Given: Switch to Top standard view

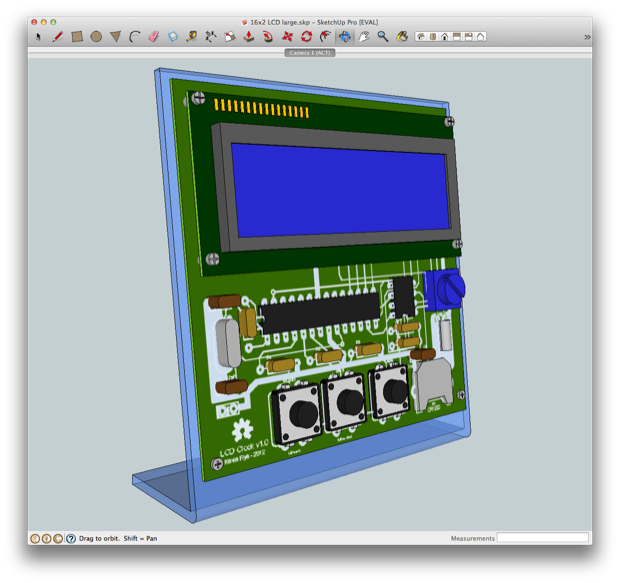Looking at the screenshot, I should [x=433, y=37].
